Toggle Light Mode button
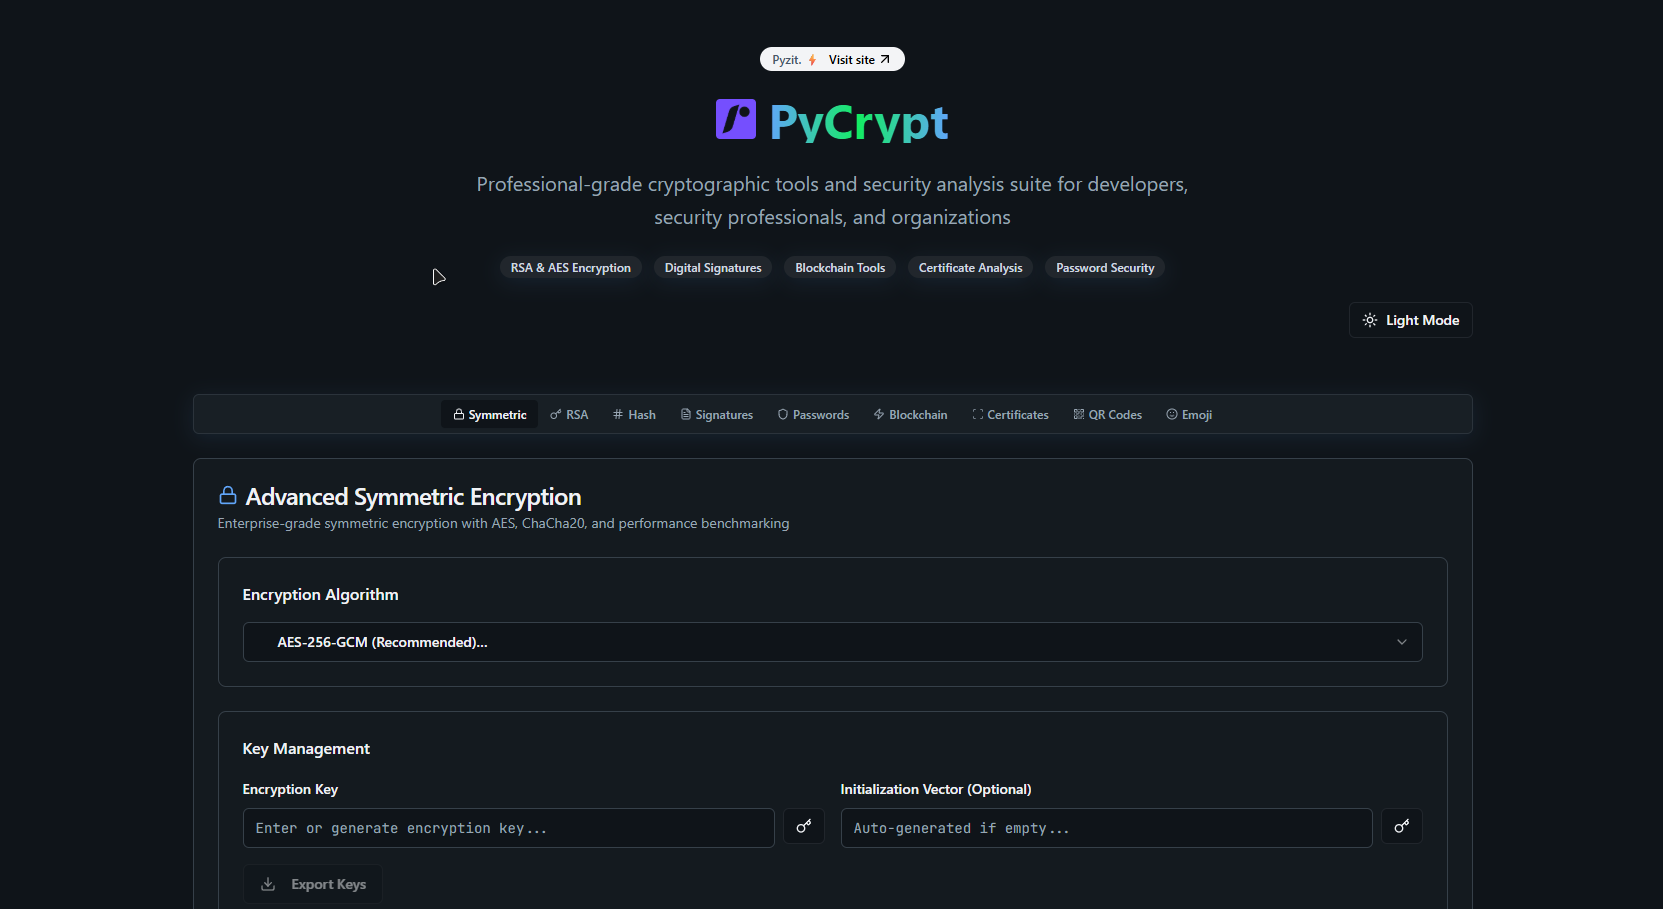The image size is (1663, 909). pos(1410,320)
